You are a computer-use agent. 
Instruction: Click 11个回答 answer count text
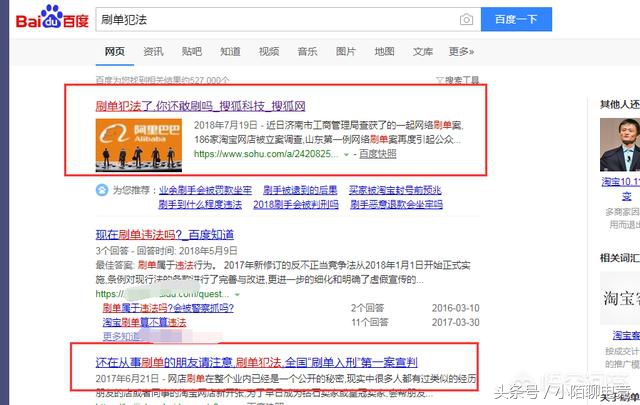click(x=370, y=322)
